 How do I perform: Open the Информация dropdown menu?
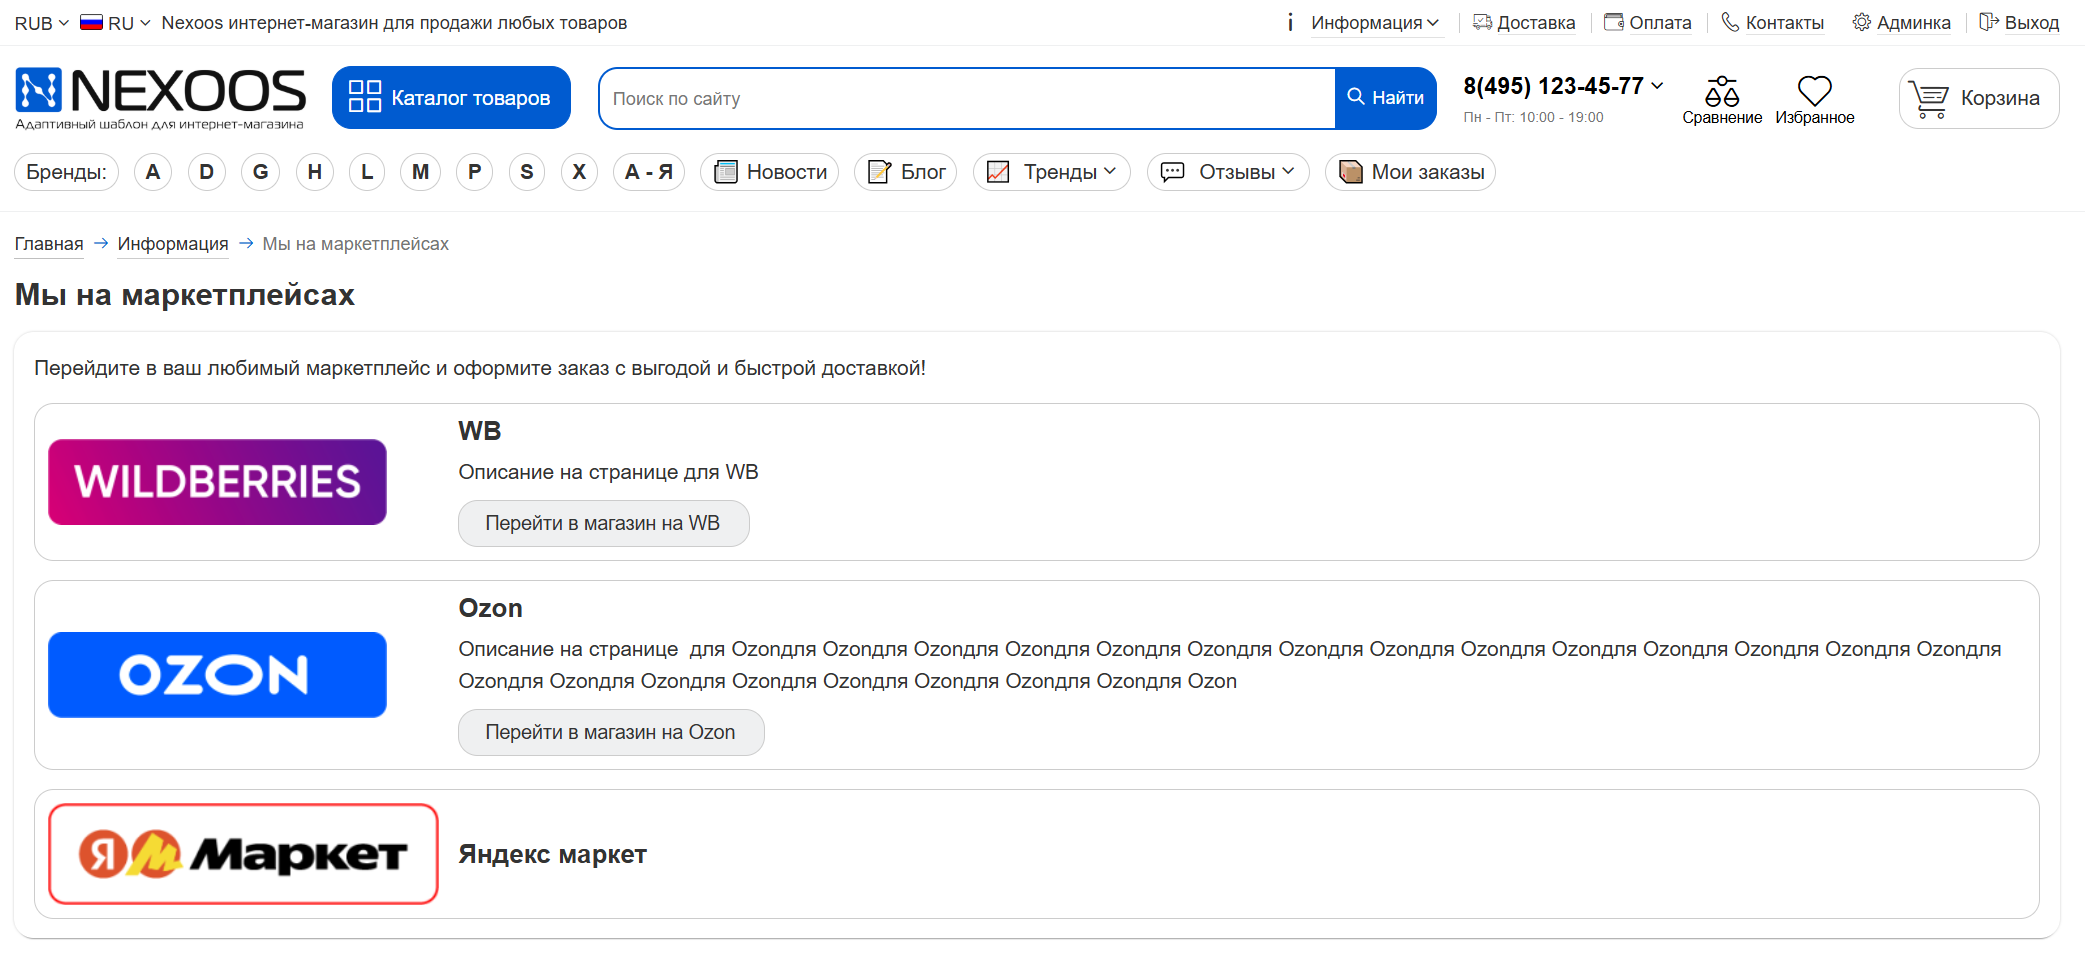click(1375, 23)
